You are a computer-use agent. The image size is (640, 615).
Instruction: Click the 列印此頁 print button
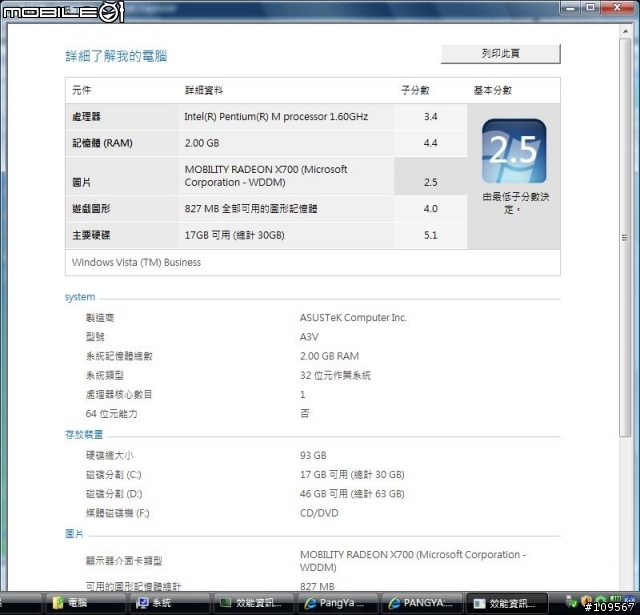click(500, 54)
